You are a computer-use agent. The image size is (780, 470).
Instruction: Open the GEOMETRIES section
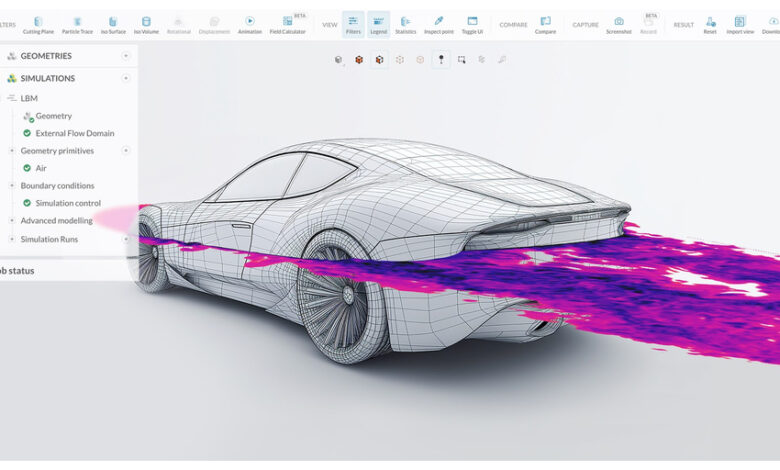pyautogui.click(x=45, y=56)
